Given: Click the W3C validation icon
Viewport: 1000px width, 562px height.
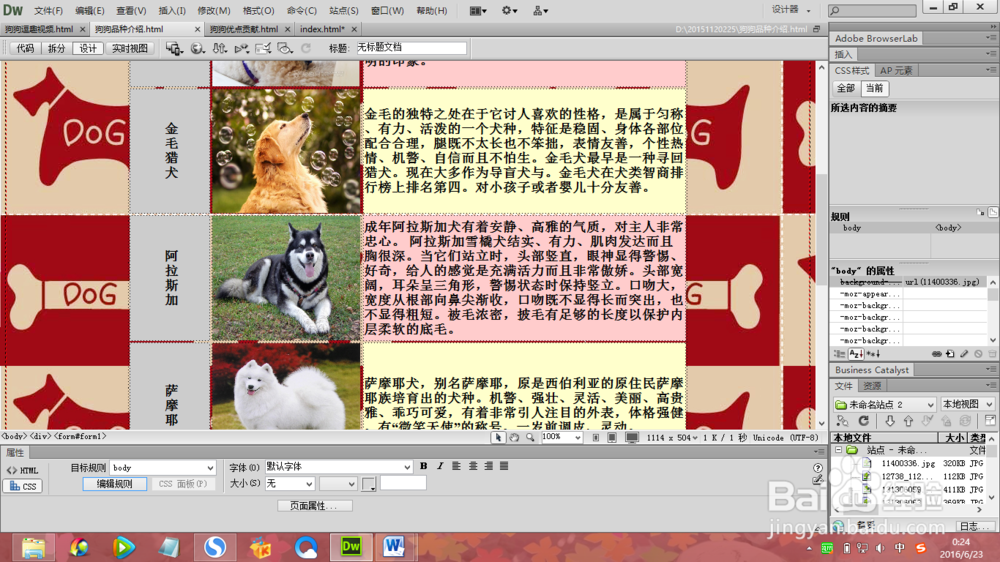Looking at the screenshot, I should pyautogui.click(x=241, y=48).
